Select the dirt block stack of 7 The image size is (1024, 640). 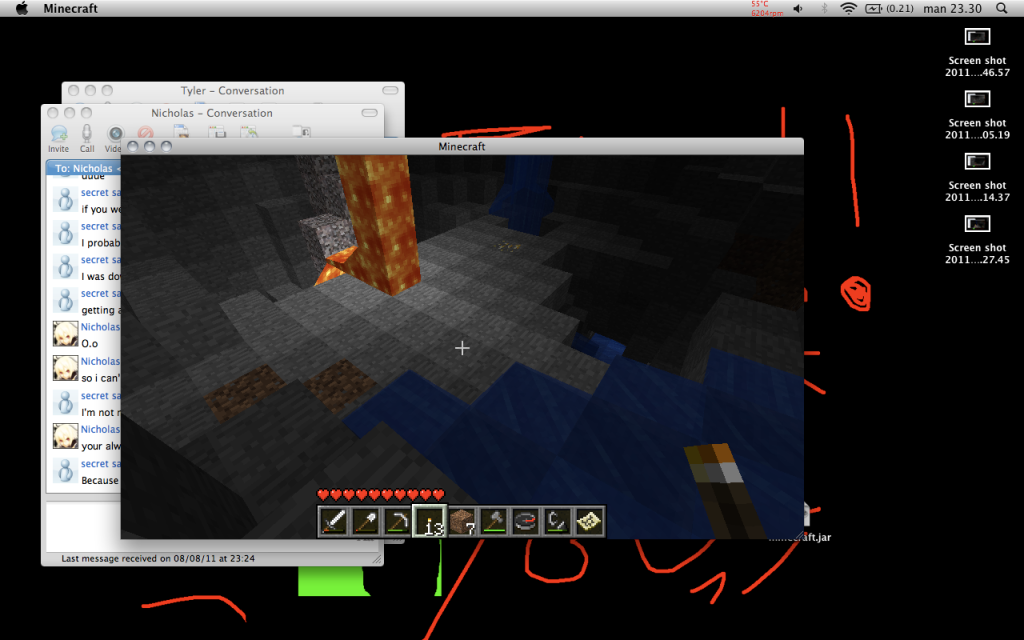(462, 521)
